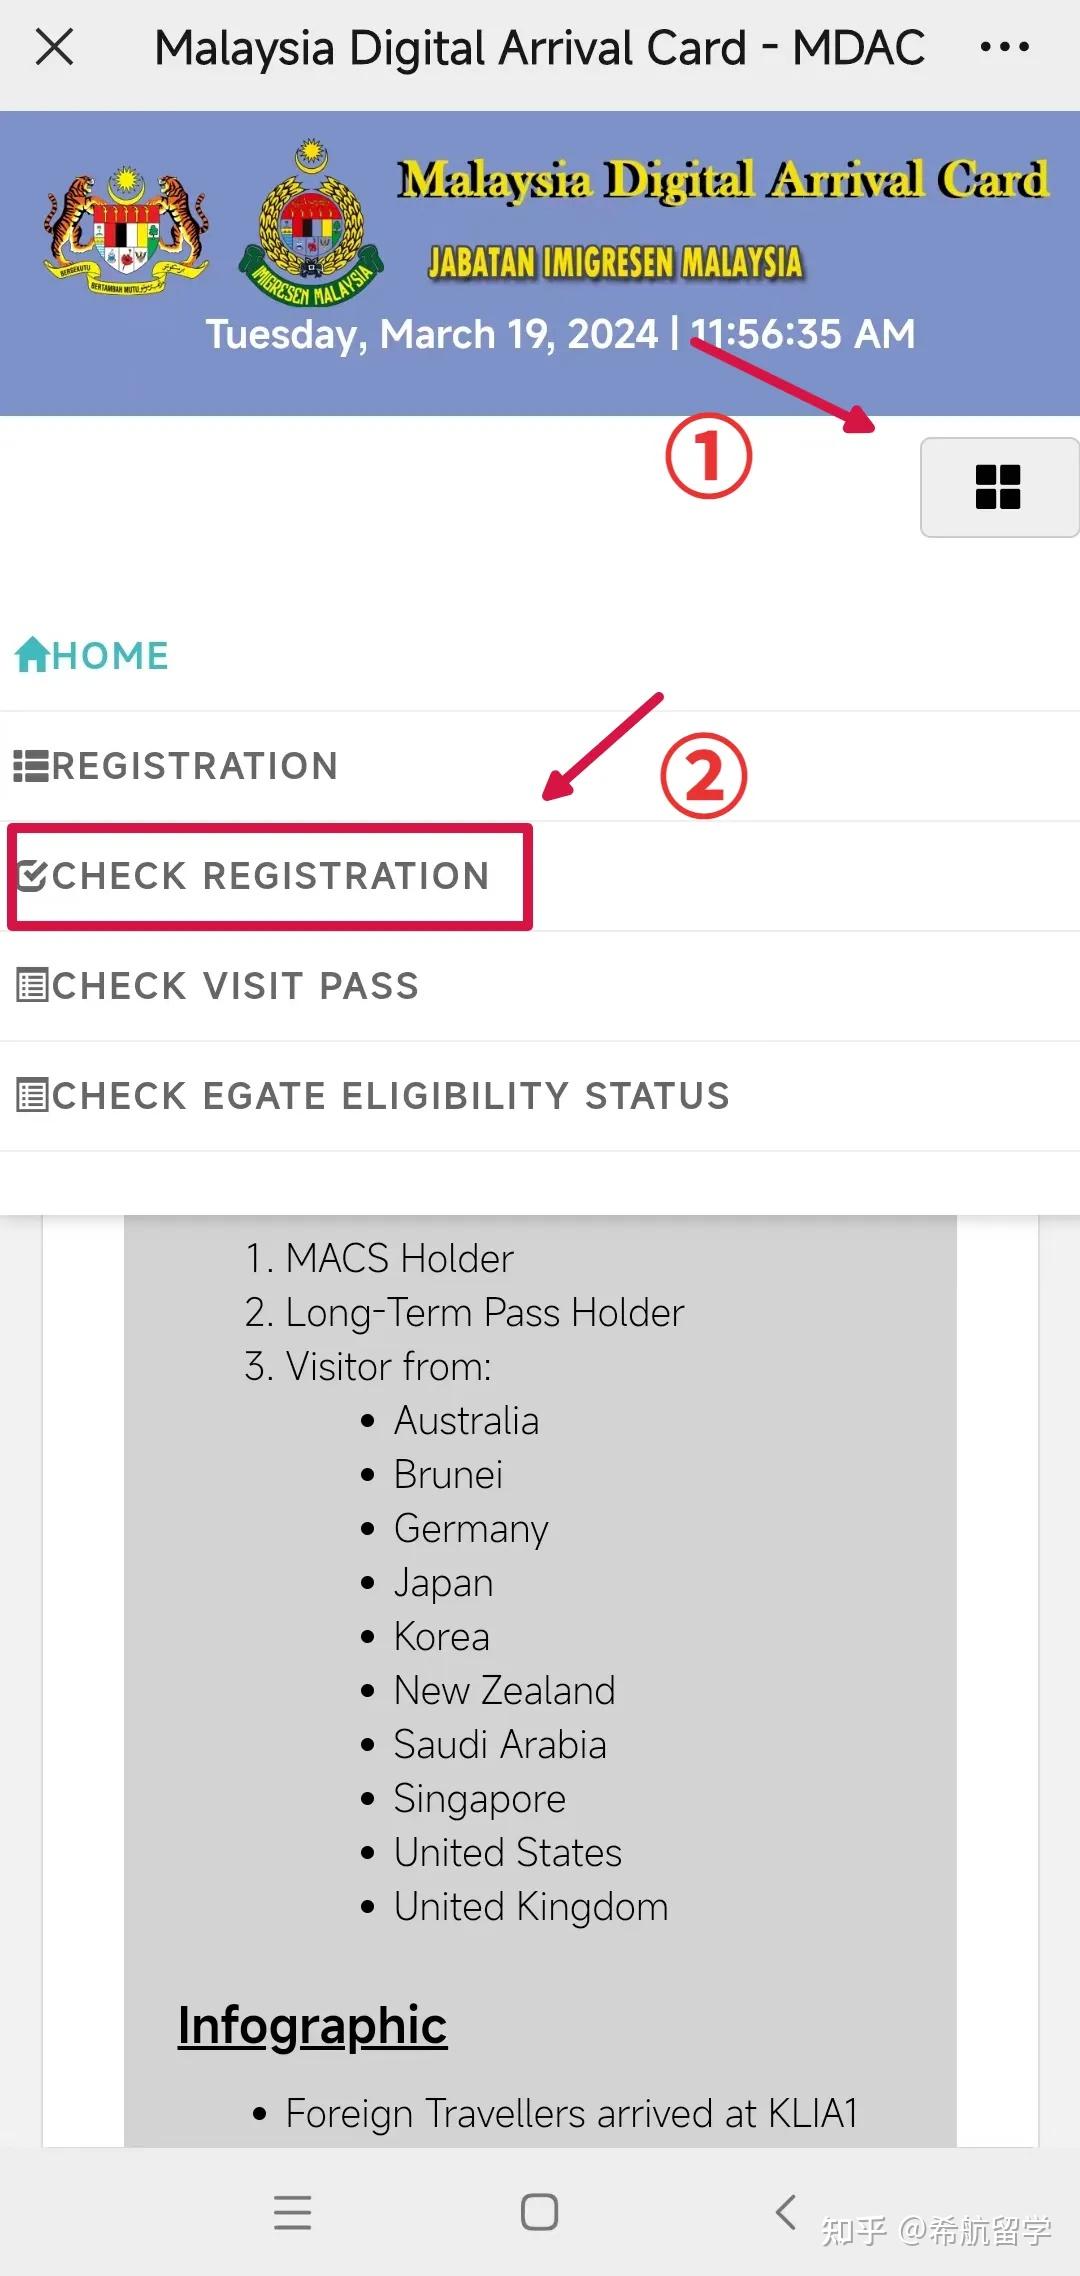Tap the Registration list icon
This screenshot has width=1080, height=2276.
tap(30, 766)
